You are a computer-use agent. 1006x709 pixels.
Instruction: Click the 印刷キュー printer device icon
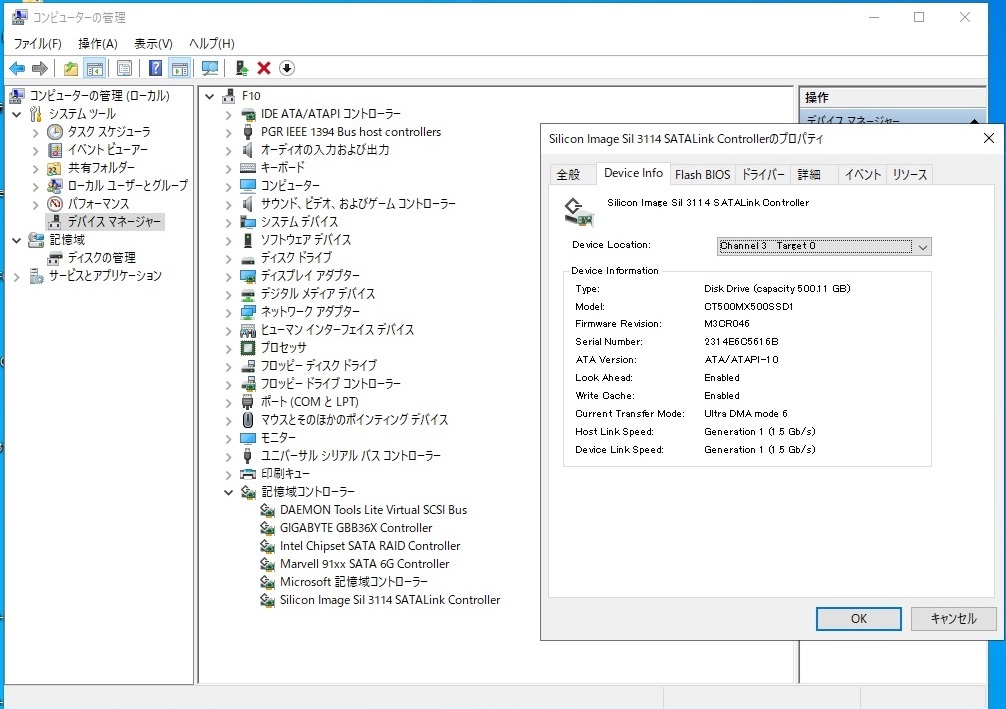248,474
